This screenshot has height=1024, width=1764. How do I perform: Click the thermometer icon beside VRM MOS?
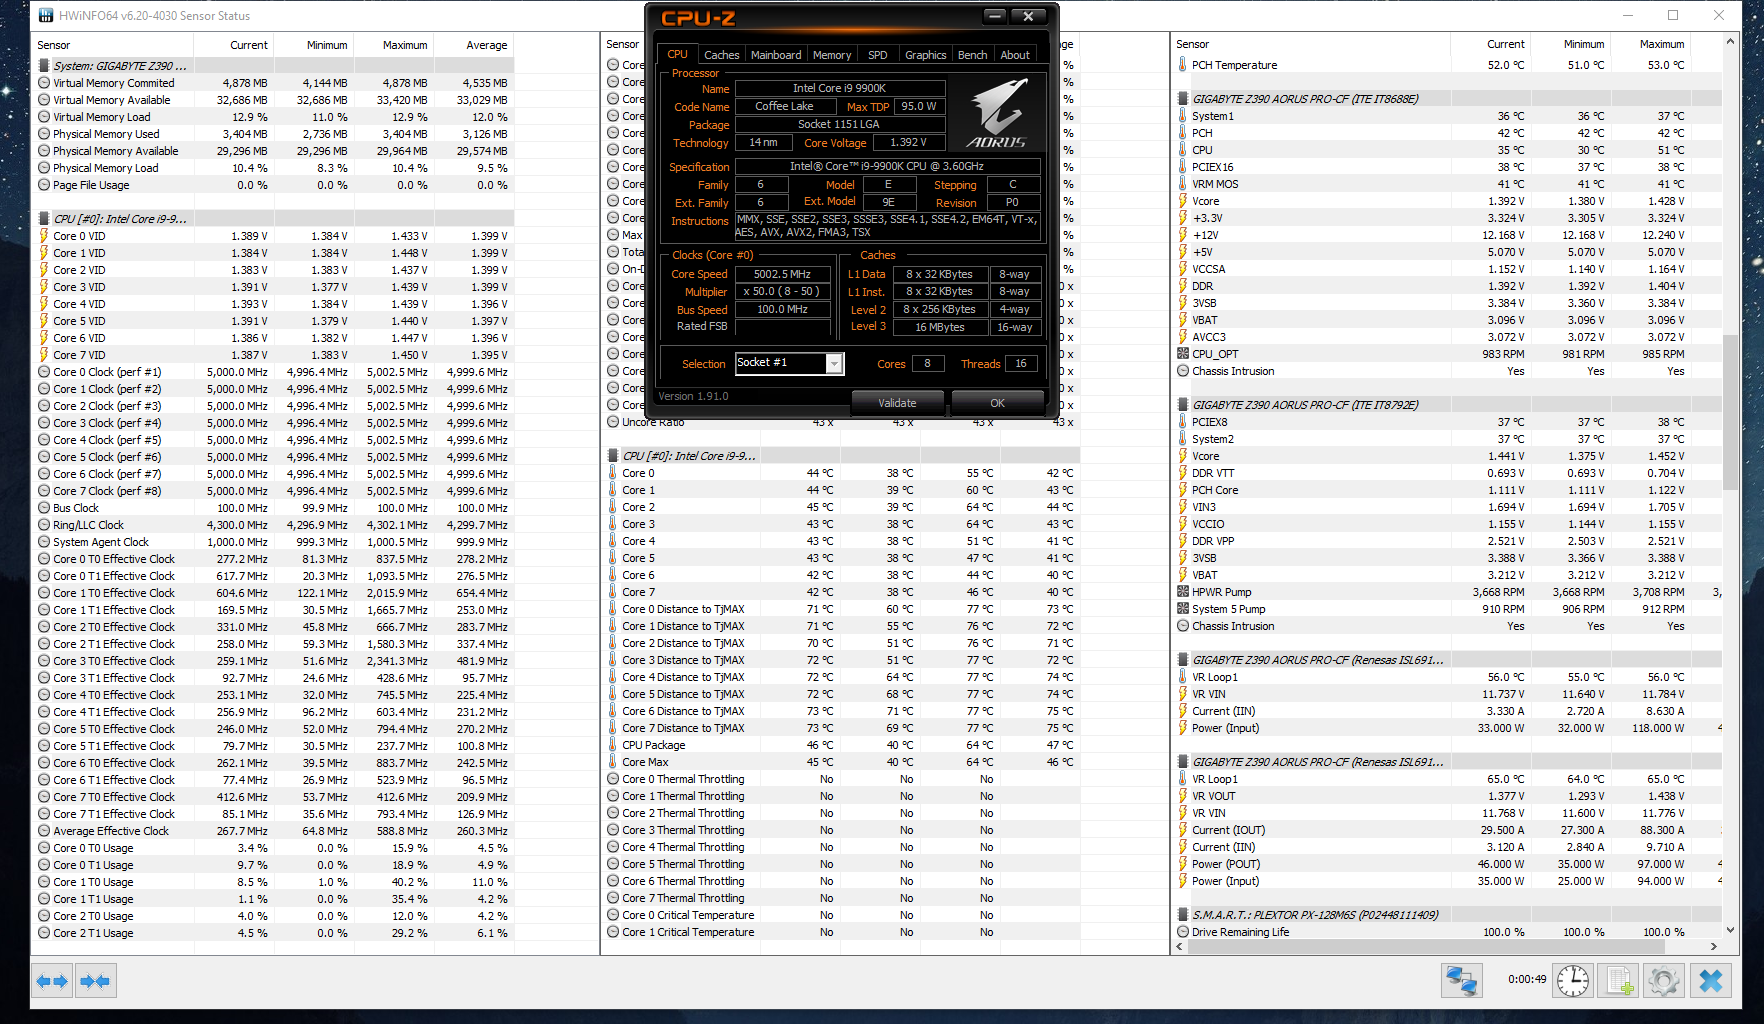1183,184
